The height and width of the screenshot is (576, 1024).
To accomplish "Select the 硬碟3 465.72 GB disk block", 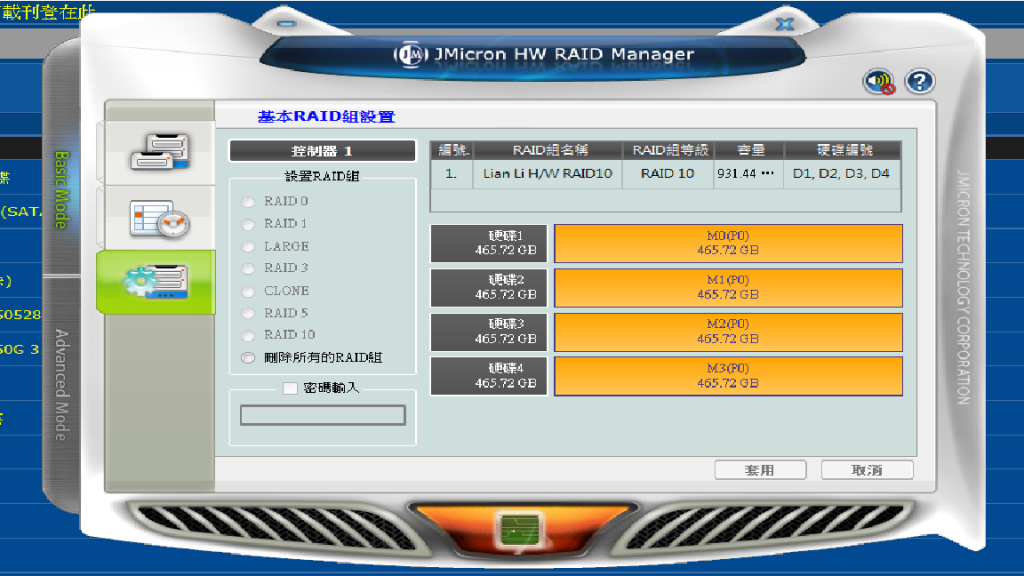I will pyautogui.click(x=488, y=332).
